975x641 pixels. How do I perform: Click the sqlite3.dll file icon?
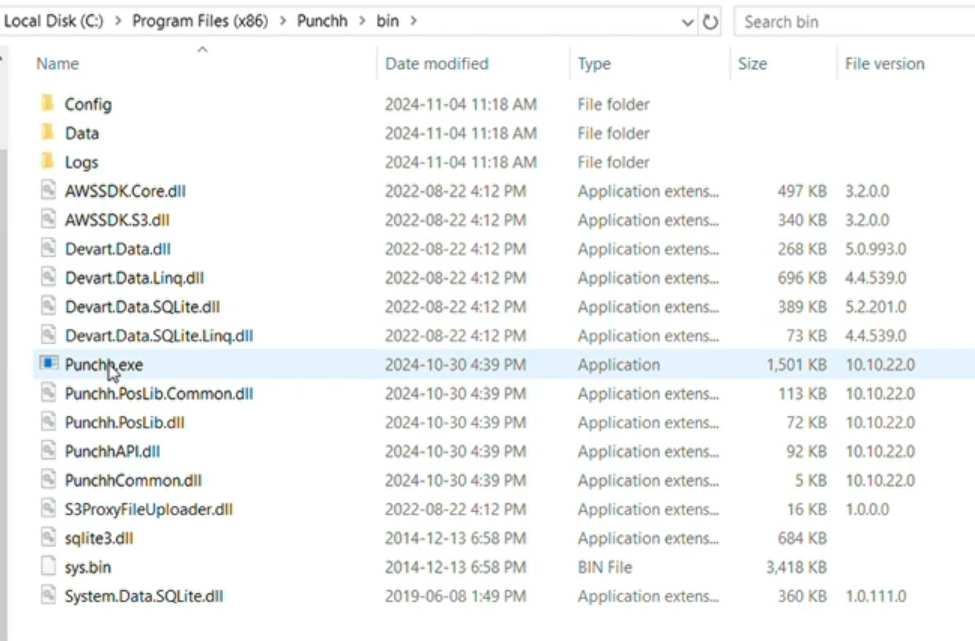tap(49, 537)
